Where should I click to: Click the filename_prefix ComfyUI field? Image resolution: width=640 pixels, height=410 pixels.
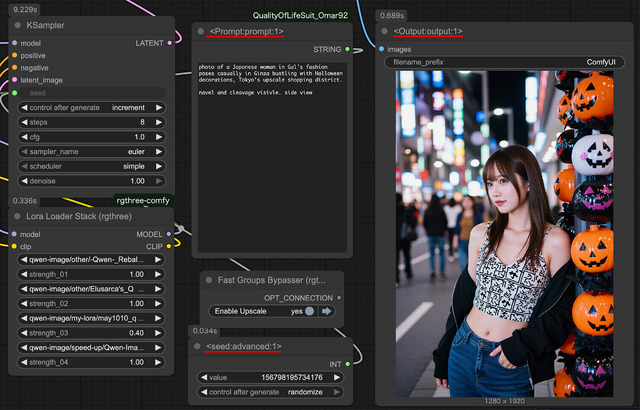coord(507,62)
